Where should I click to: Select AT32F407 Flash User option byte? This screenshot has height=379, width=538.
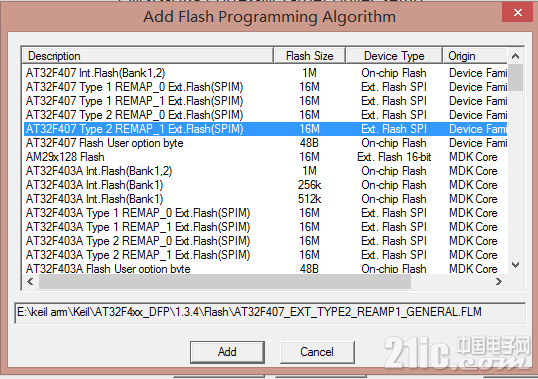[265, 143]
